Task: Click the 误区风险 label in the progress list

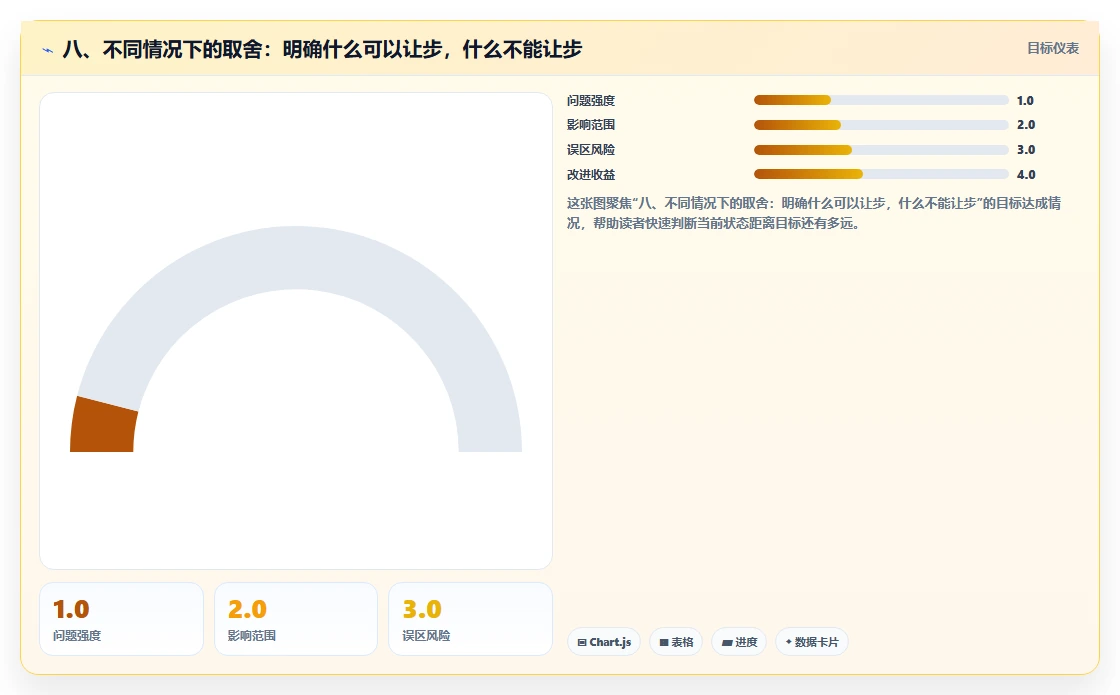Action: (x=591, y=150)
